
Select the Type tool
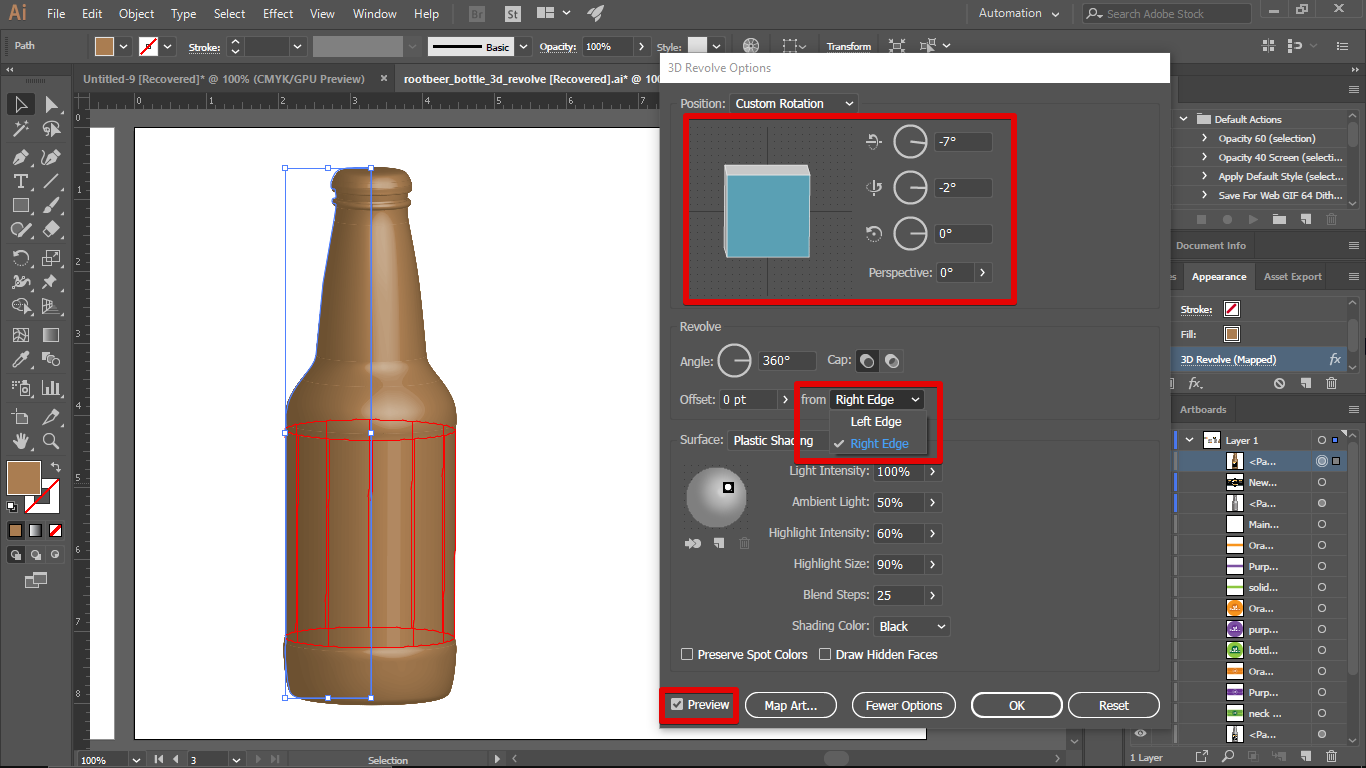[x=20, y=181]
